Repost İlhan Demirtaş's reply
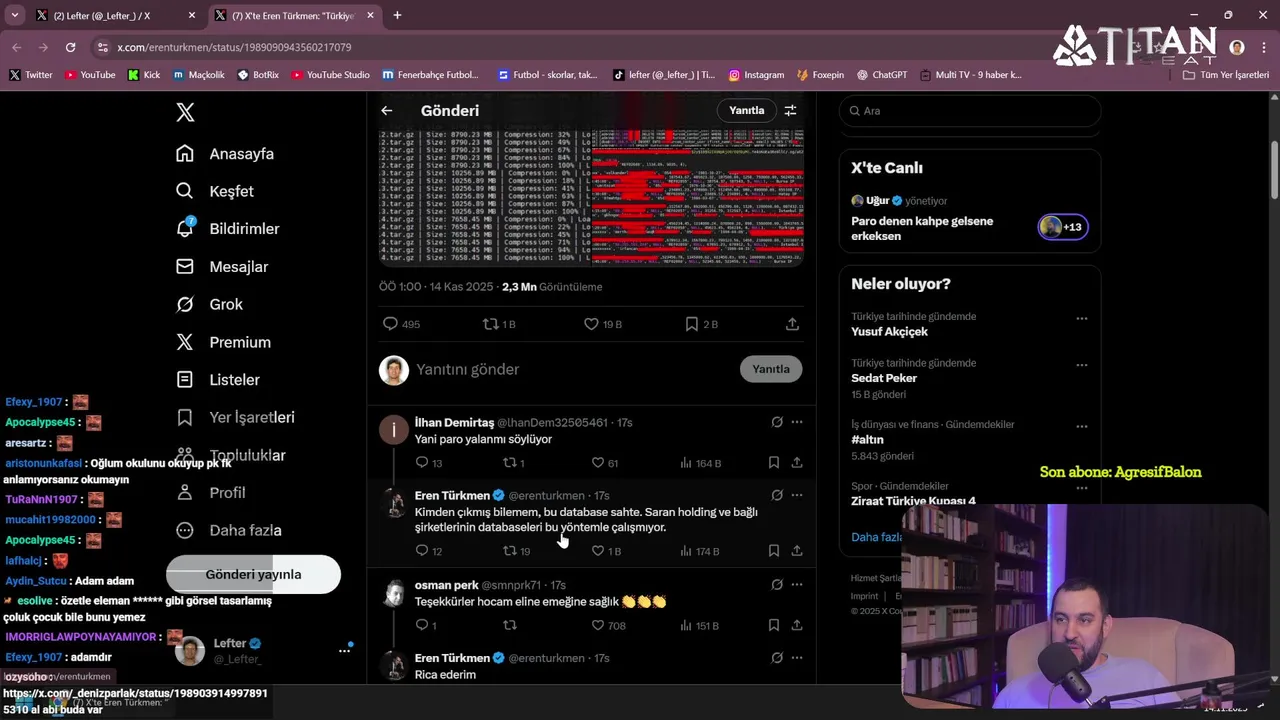Screen dimensions: 1280x720 pyautogui.click(x=513, y=463)
